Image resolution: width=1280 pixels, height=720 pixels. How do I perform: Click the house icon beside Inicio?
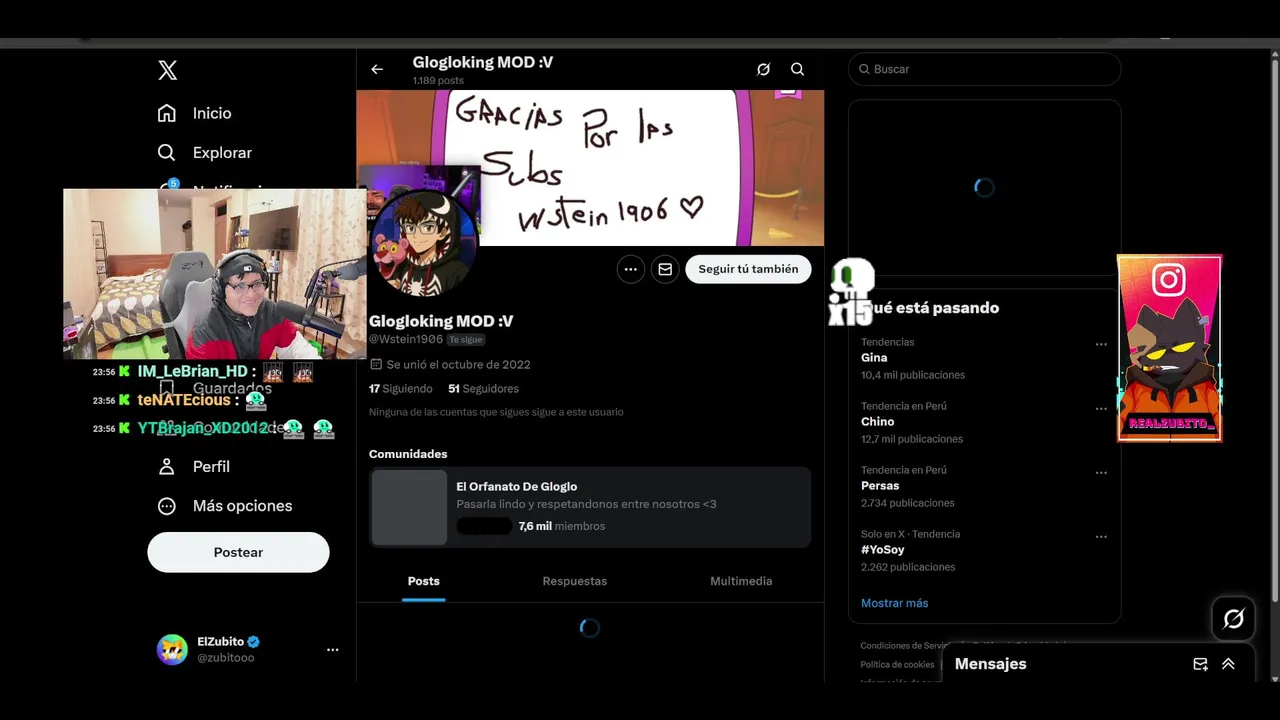(167, 113)
